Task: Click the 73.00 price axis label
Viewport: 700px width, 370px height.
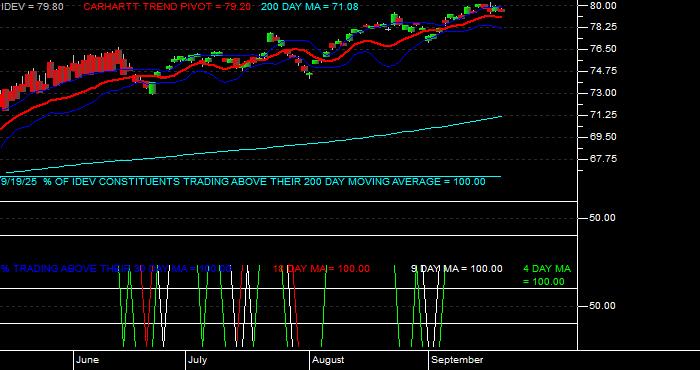Action: click(603, 93)
